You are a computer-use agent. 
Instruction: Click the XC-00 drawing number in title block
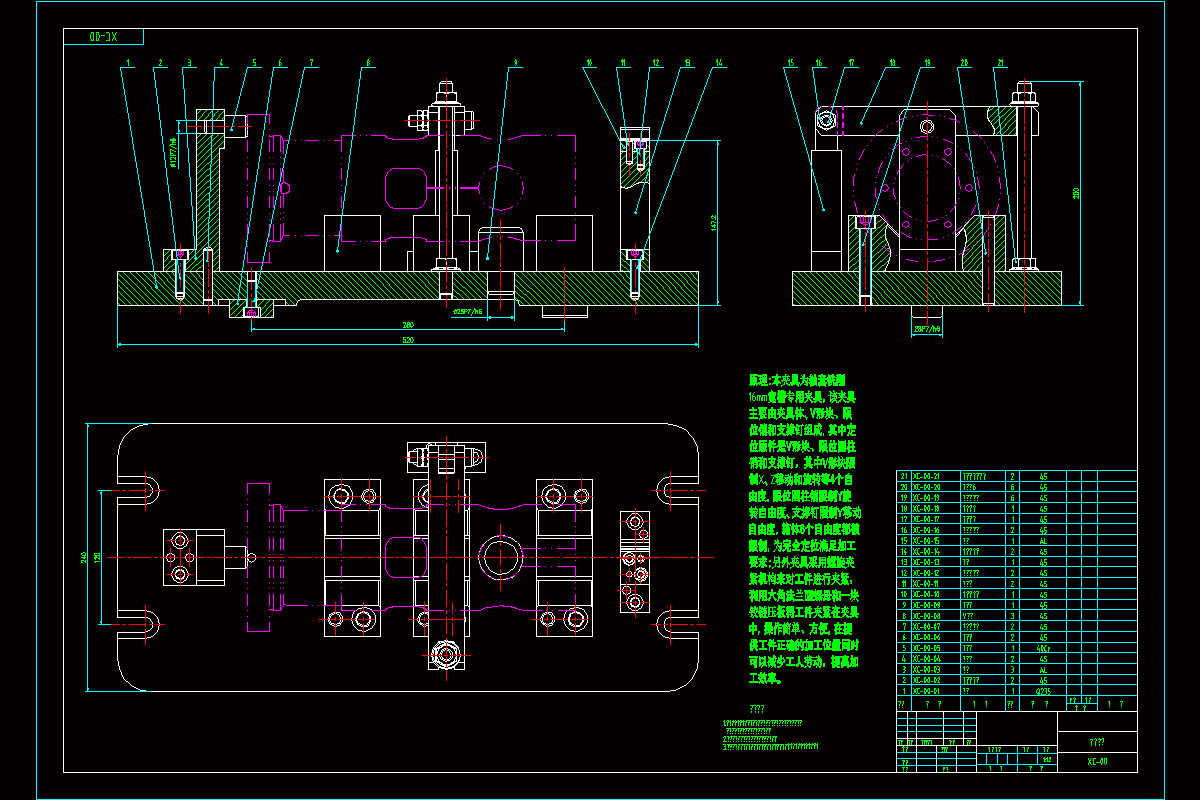(x=1098, y=762)
